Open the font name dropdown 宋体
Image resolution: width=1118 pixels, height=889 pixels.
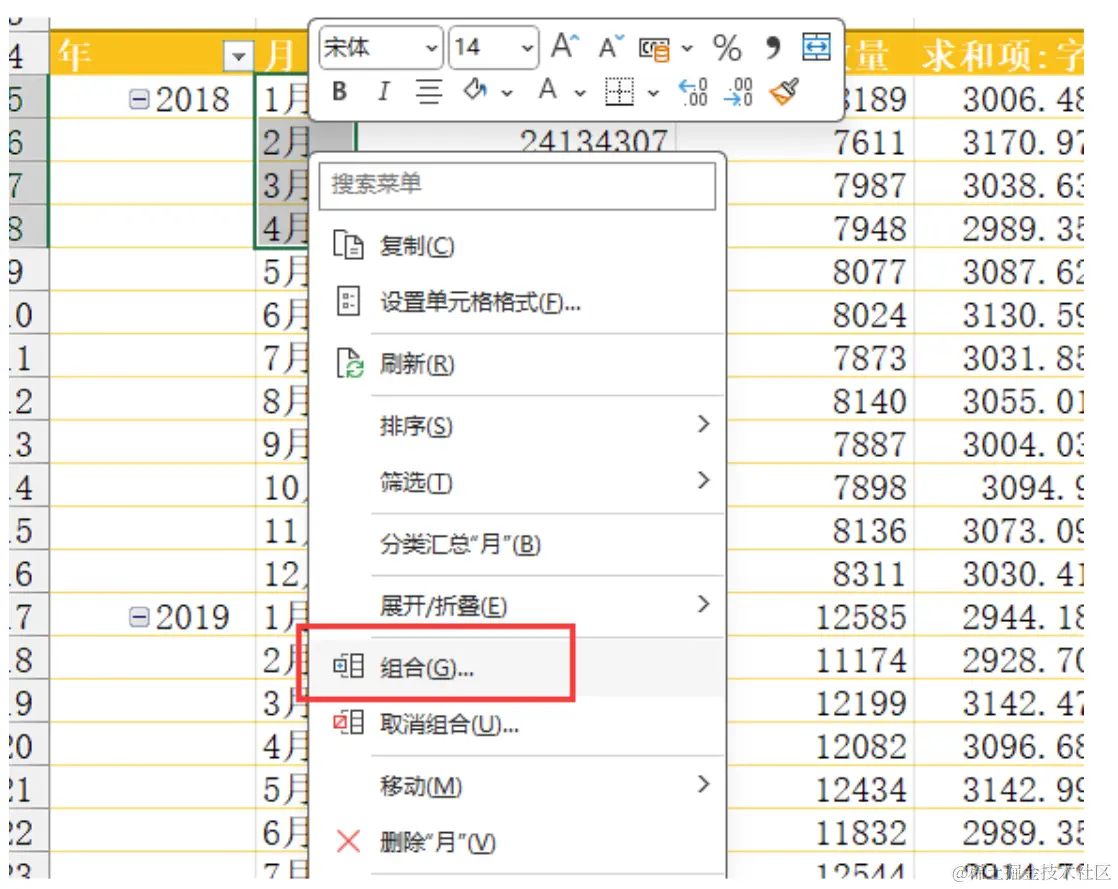click(431, 48)
